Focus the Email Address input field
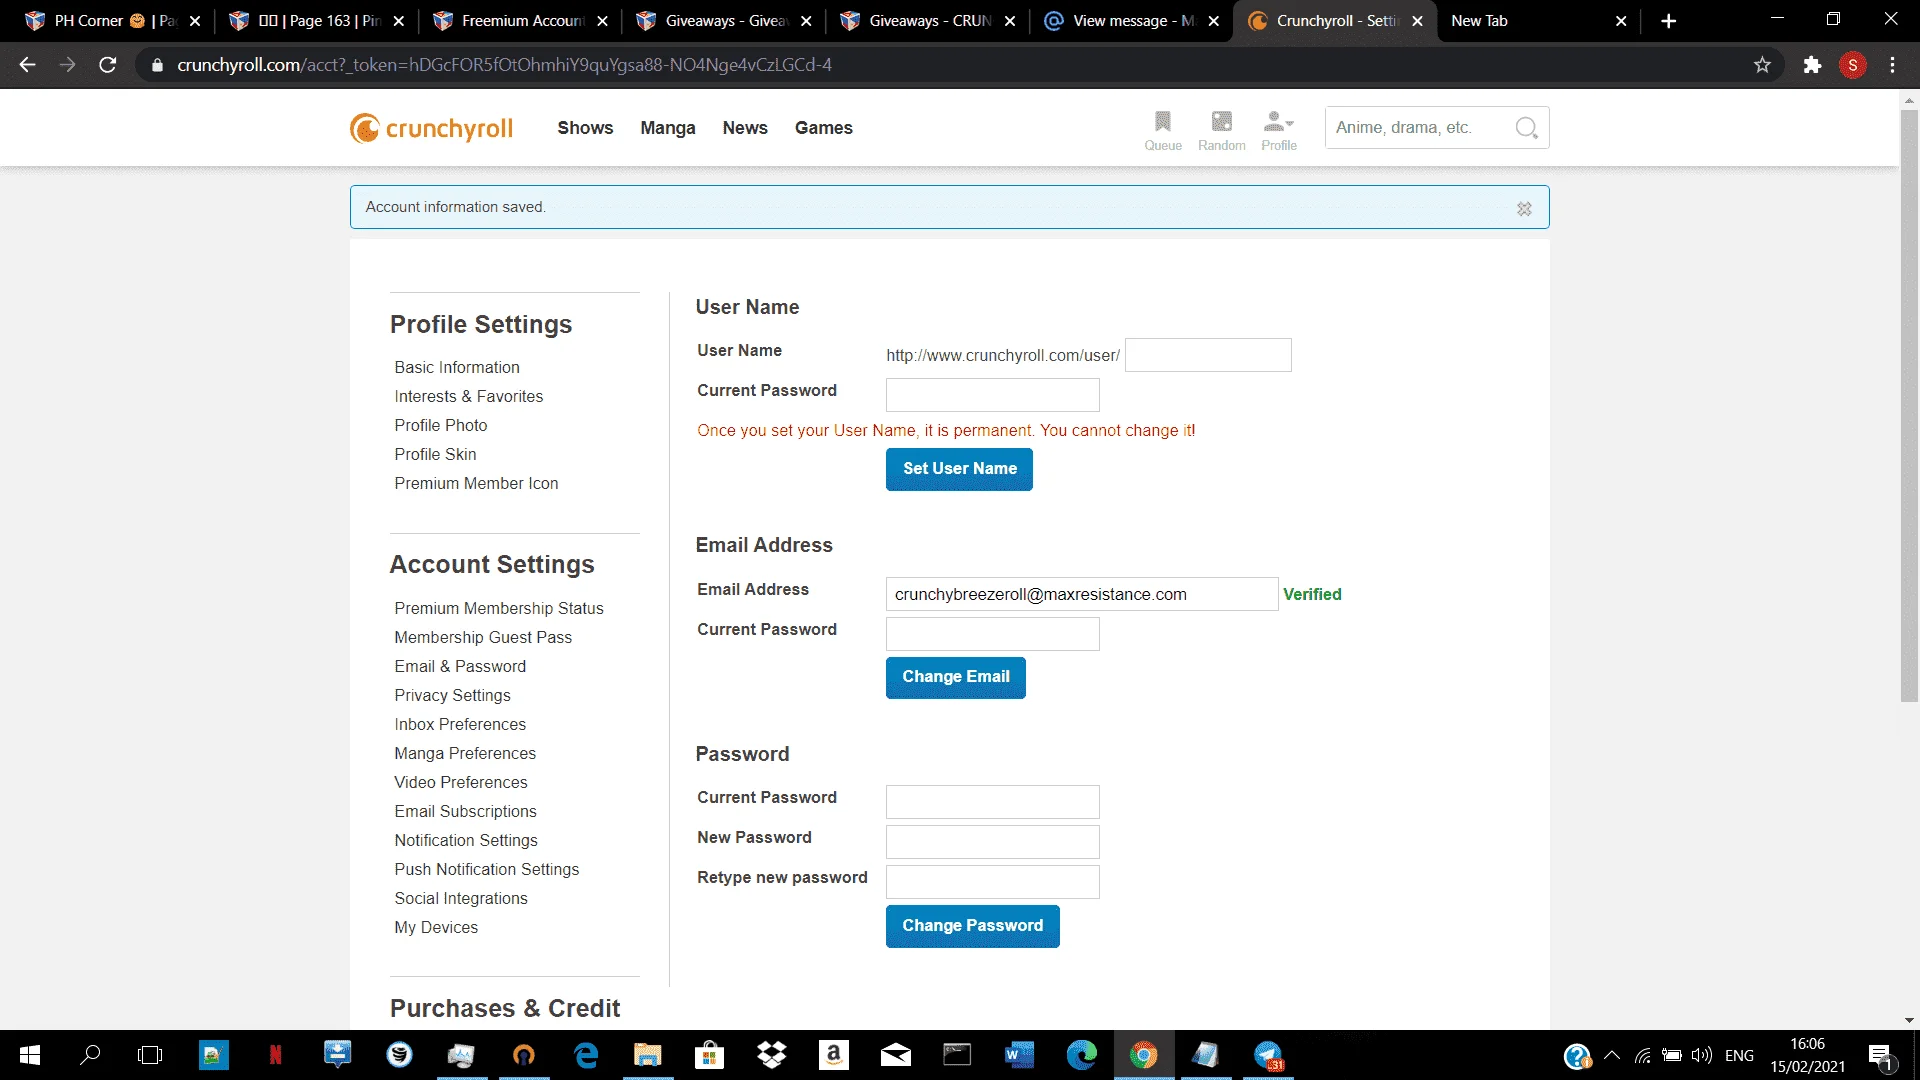This screenshot has width=1920, height=1080. [1081, 594]
